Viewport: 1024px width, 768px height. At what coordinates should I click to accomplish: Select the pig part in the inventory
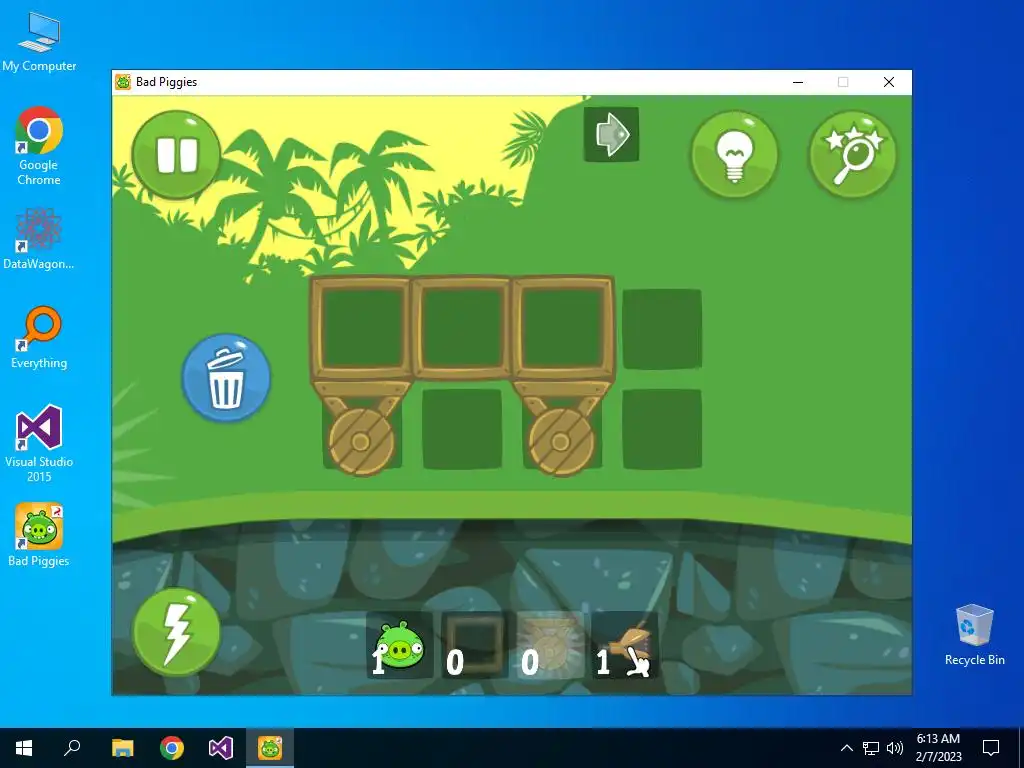[x=400, y=645]
